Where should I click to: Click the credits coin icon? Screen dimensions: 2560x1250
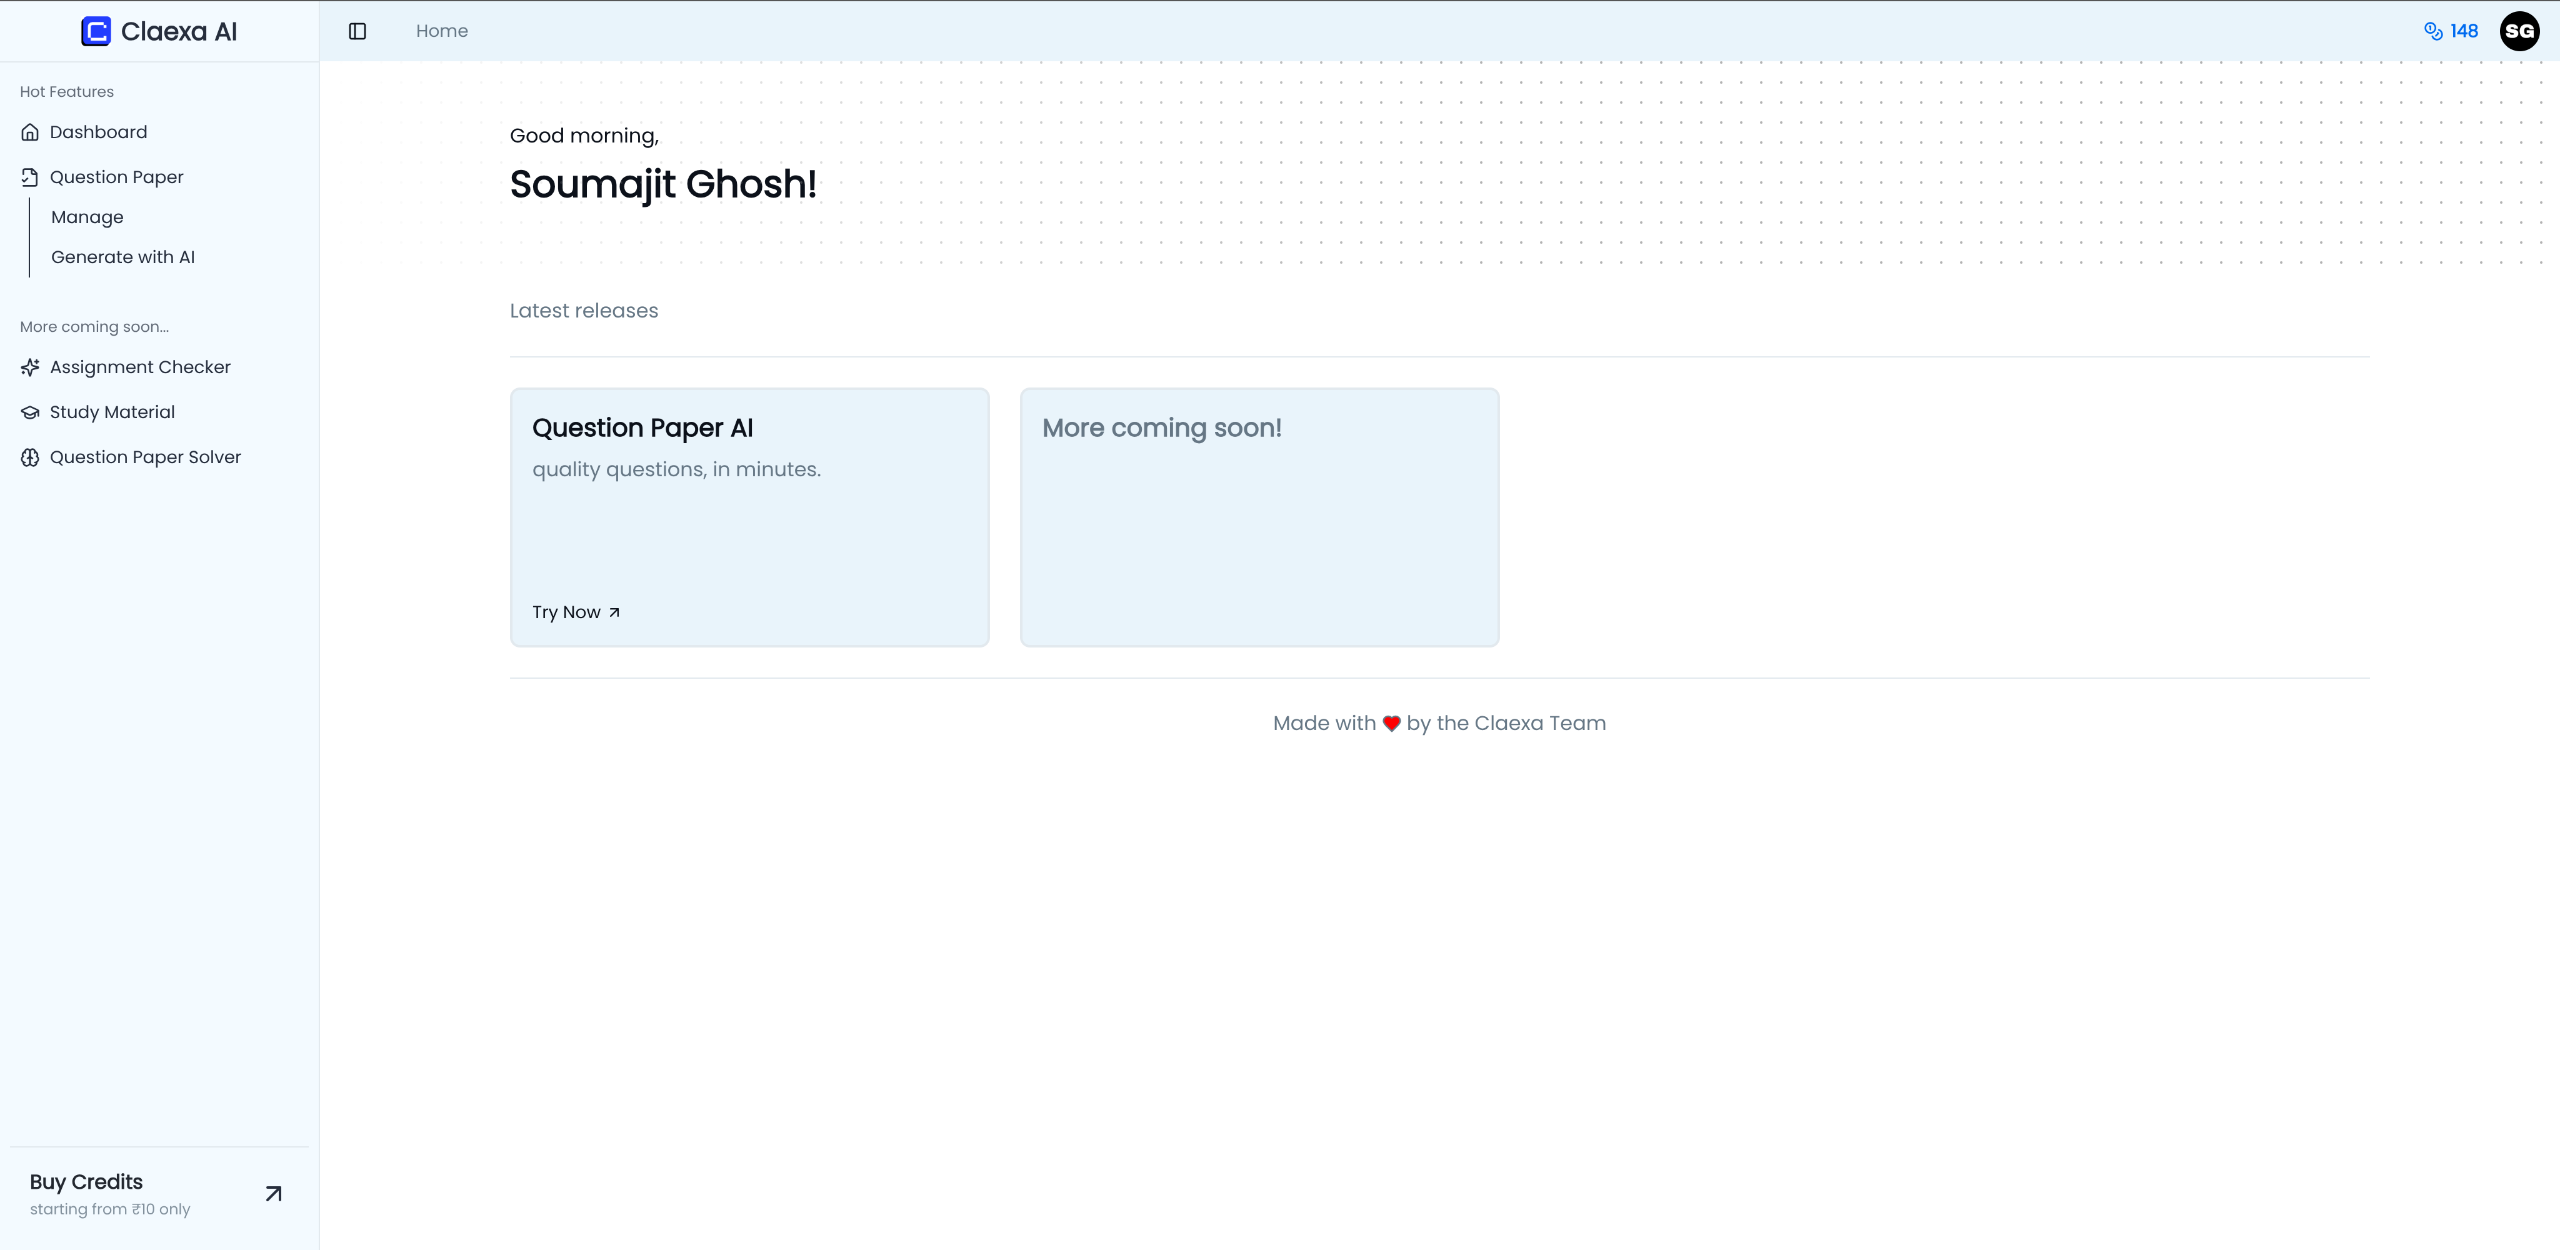[x=2433, y=31]
